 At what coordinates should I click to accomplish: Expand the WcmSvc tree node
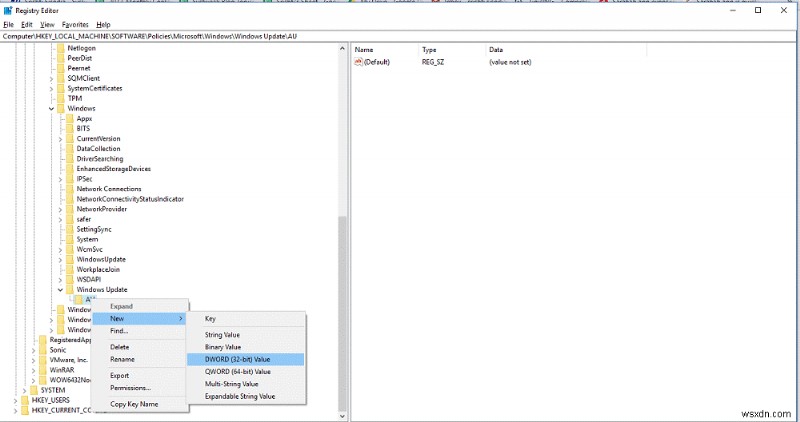[x=60, y=250]
